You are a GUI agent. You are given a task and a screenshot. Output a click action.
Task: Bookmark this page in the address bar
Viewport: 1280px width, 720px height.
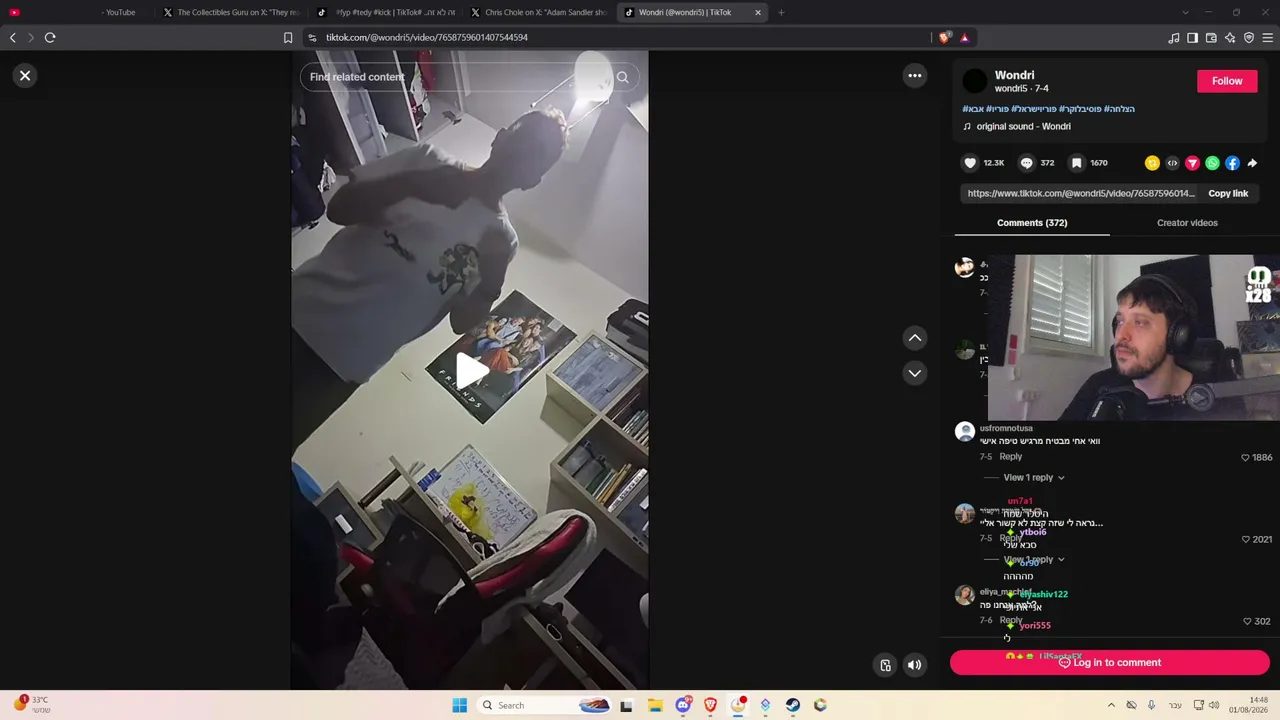288,38
